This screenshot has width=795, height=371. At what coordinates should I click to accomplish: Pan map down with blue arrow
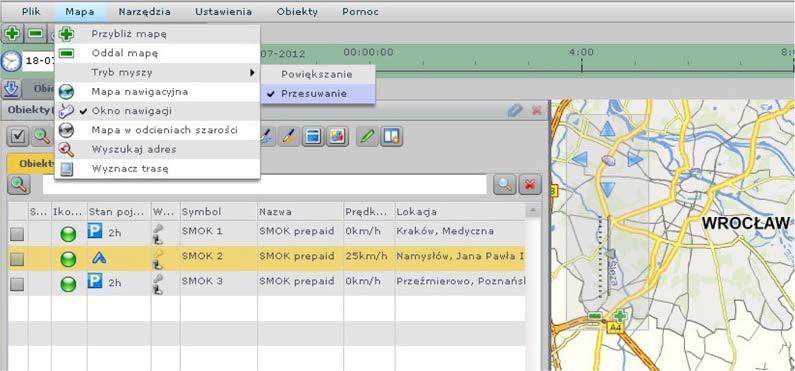coord(607,189)
